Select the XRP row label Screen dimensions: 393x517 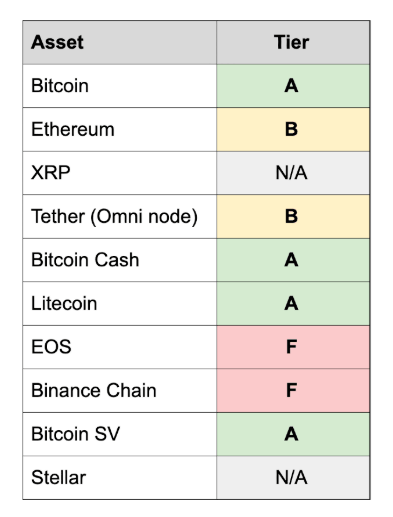click(x=120, y=173)
